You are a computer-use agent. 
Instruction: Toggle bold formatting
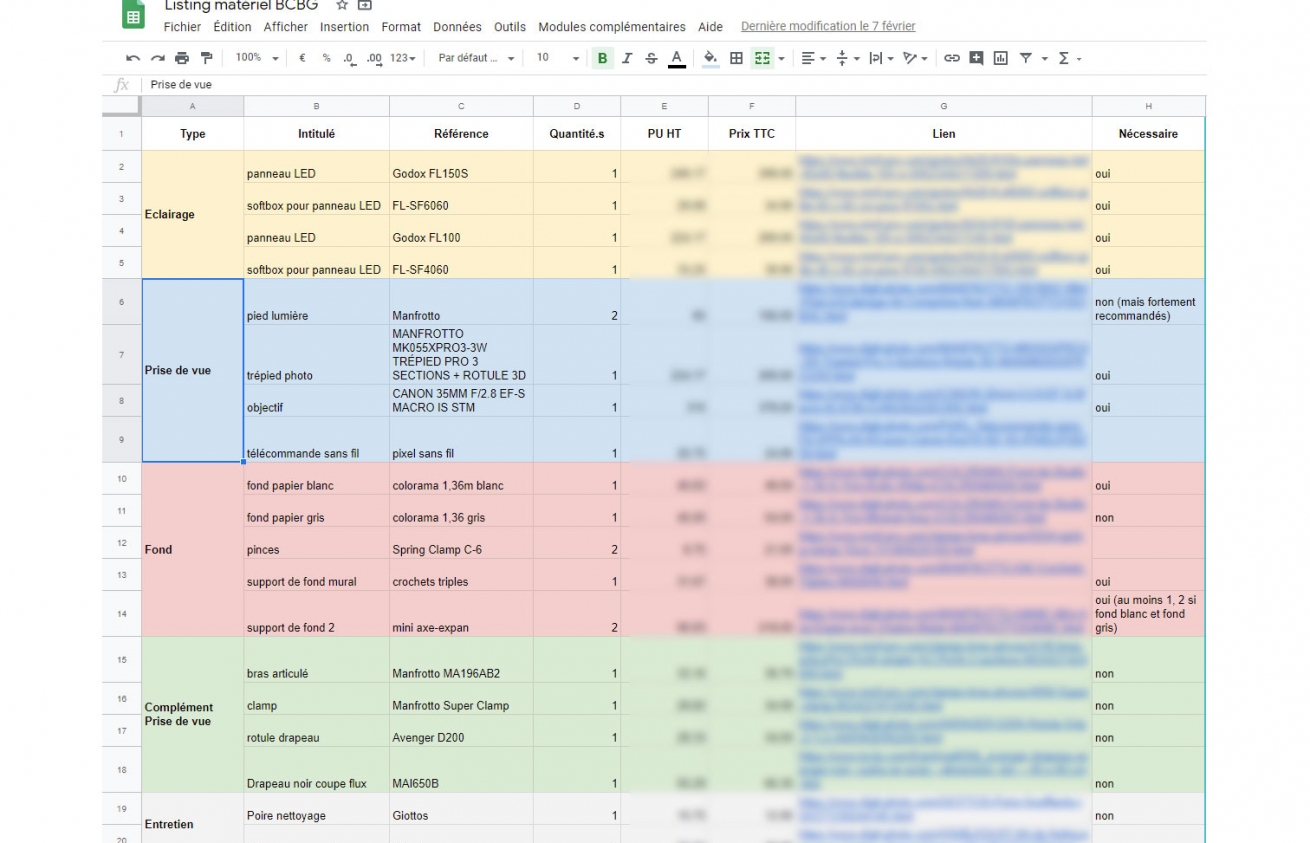pyautogui.click(x=602, y=58)
